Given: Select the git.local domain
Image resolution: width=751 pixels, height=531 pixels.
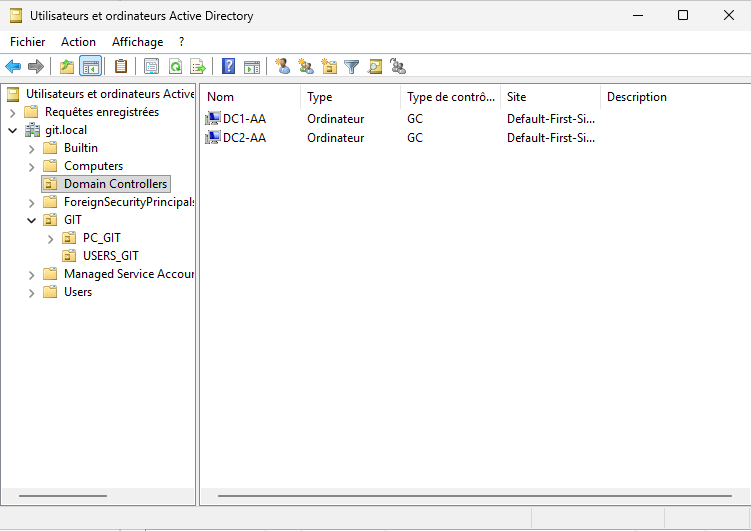Looking at the screenshot, I should point(66,130).
